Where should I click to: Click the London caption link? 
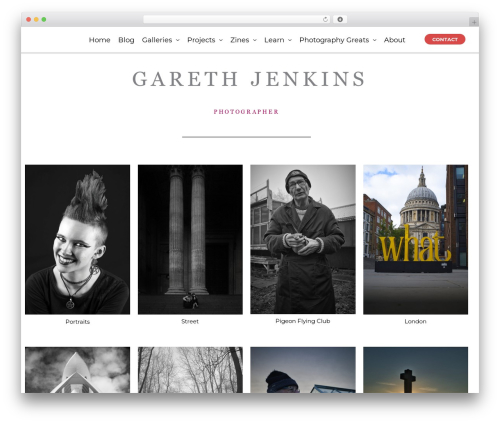click(x=415, y=322)
